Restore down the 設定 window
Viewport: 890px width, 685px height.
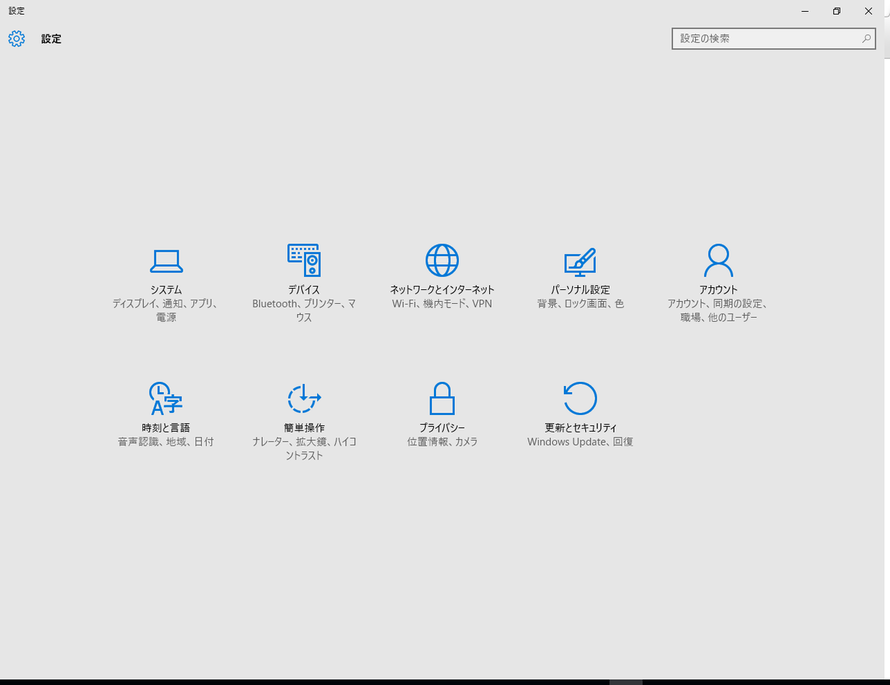click(837, 11)
